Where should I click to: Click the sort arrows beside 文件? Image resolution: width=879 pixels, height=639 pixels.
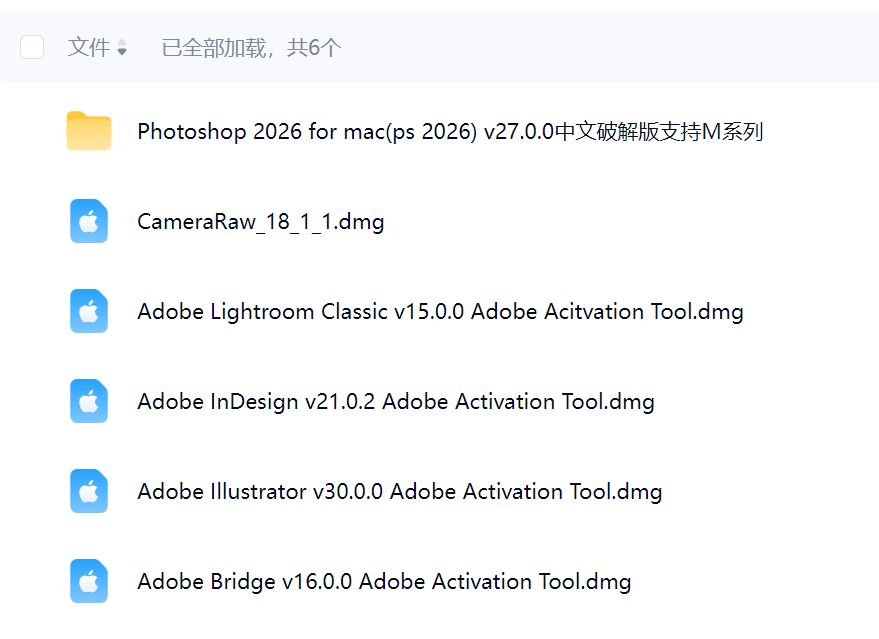click(122, 48)
